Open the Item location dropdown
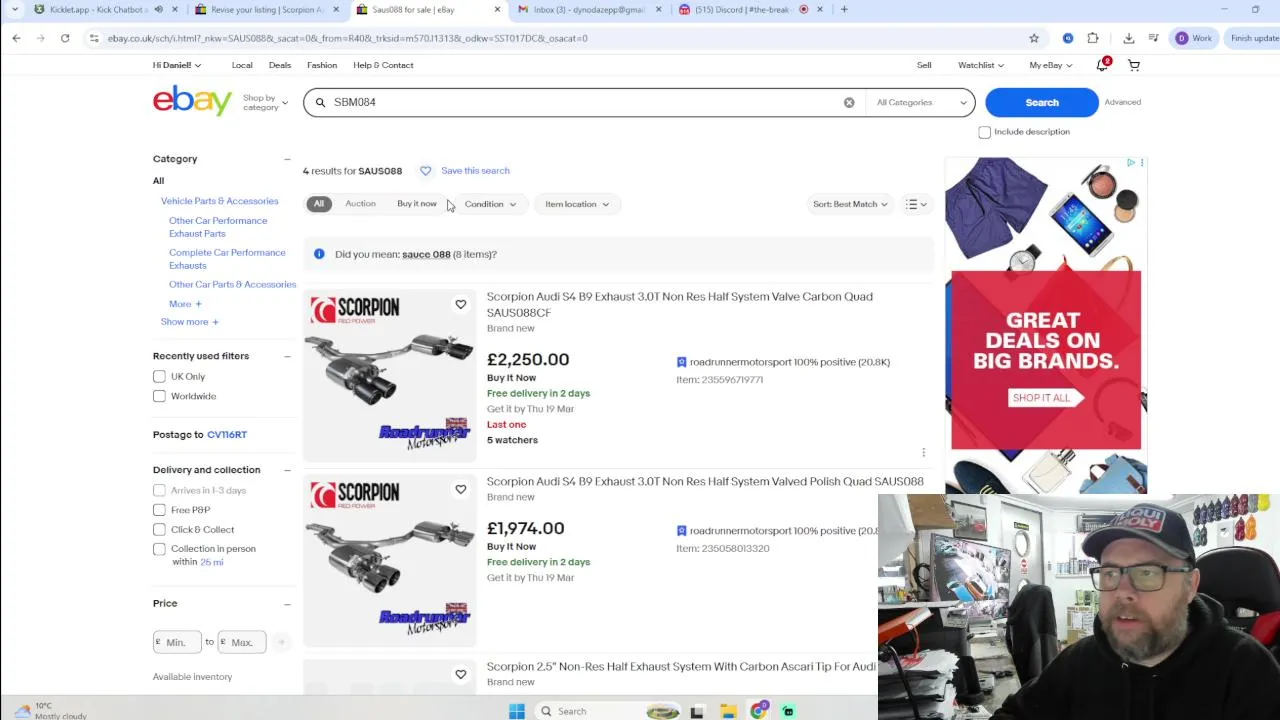The height and width of the screenshot is (720, 1280). (577, 204)
